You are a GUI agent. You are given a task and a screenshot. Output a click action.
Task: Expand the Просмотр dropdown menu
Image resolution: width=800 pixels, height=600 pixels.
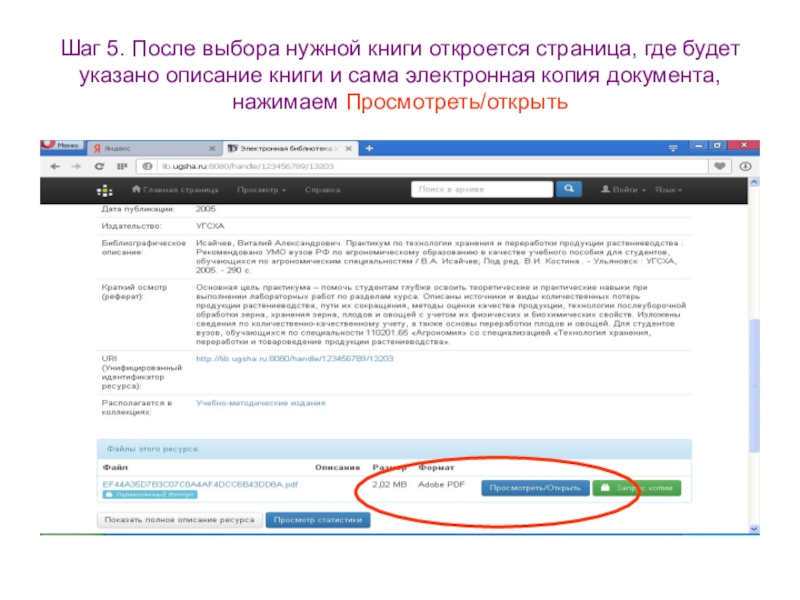pyautogui.click(x=261, y=189)
